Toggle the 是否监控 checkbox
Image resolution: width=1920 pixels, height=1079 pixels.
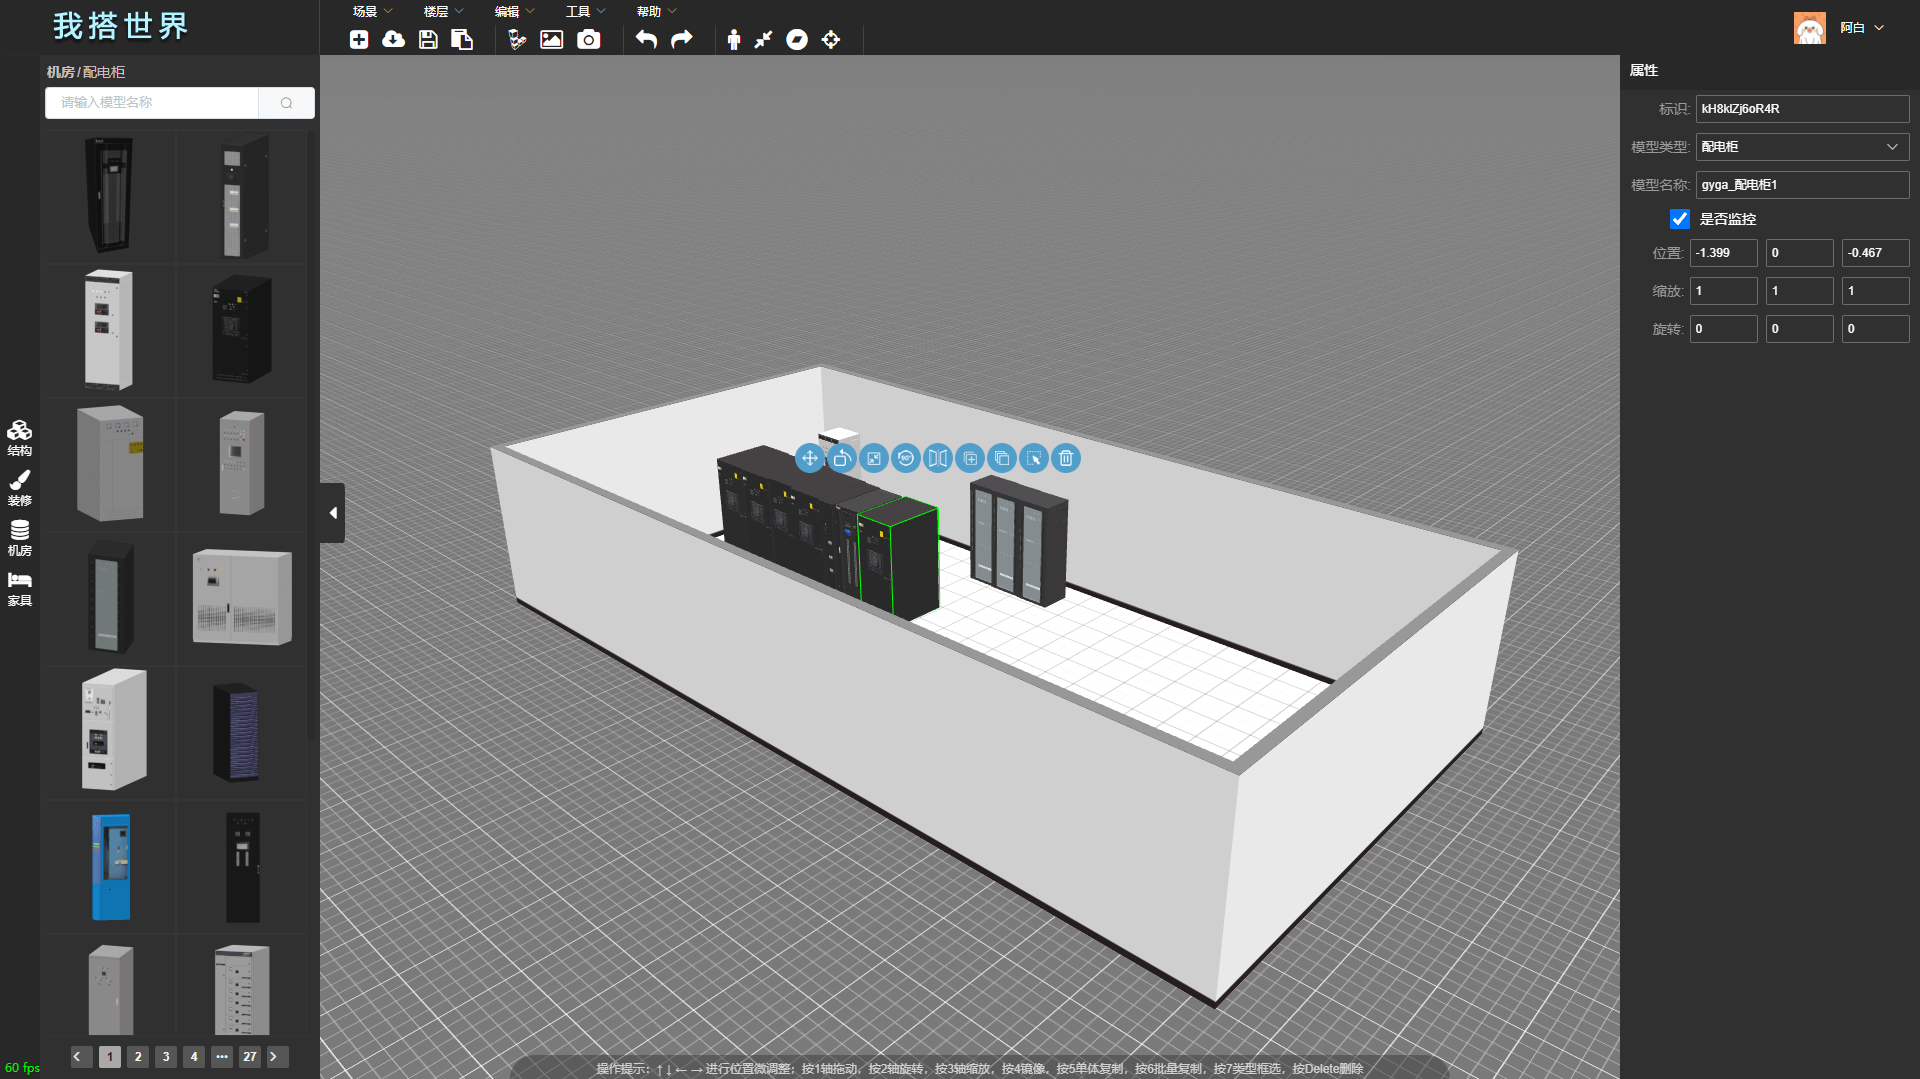pyautogui.click(x=1680, y=219)
